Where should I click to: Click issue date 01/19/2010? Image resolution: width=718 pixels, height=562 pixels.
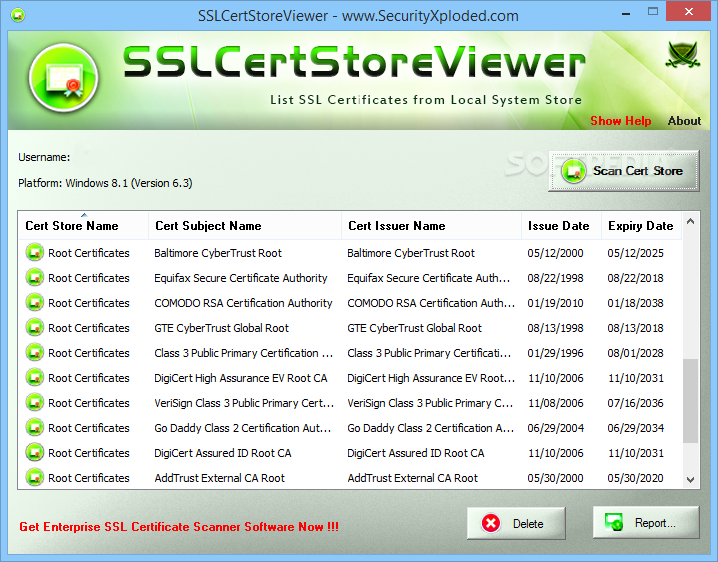point(555,303)
